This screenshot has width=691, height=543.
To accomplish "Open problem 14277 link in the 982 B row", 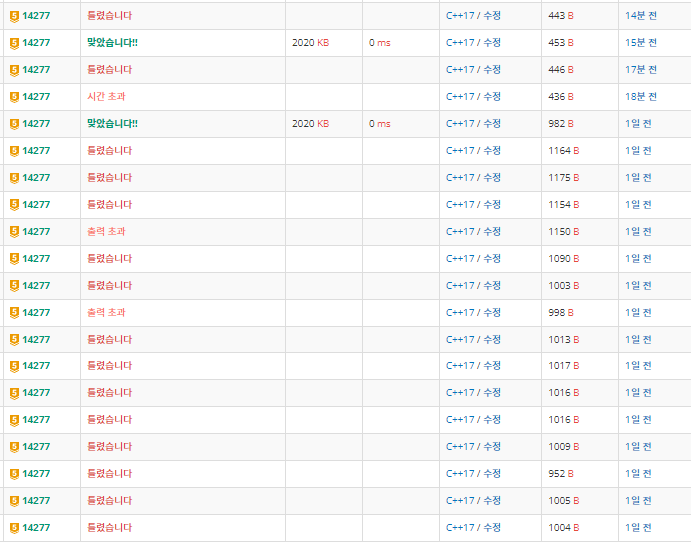I will pos(36,124).
